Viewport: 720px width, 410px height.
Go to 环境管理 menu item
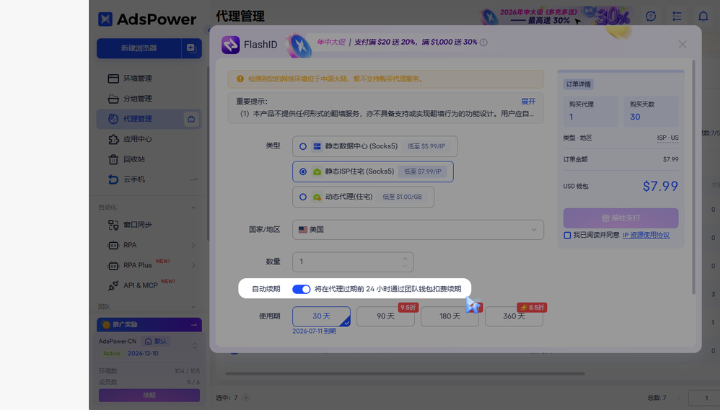(x=137, y=79)
